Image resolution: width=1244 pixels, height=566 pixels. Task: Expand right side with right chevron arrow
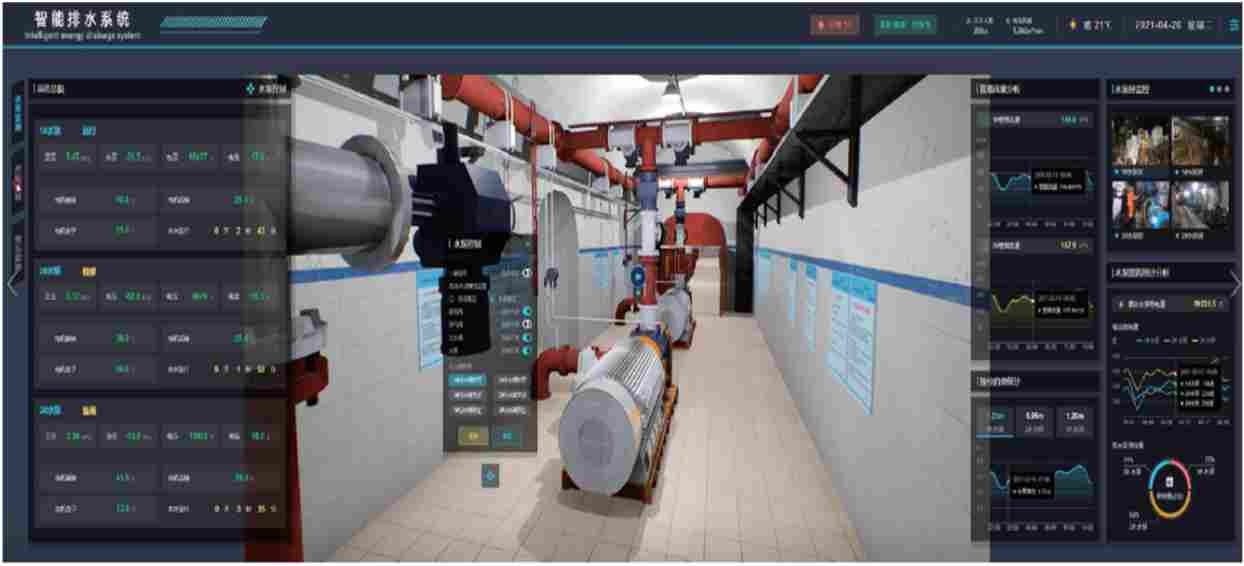click(1236, 284)
